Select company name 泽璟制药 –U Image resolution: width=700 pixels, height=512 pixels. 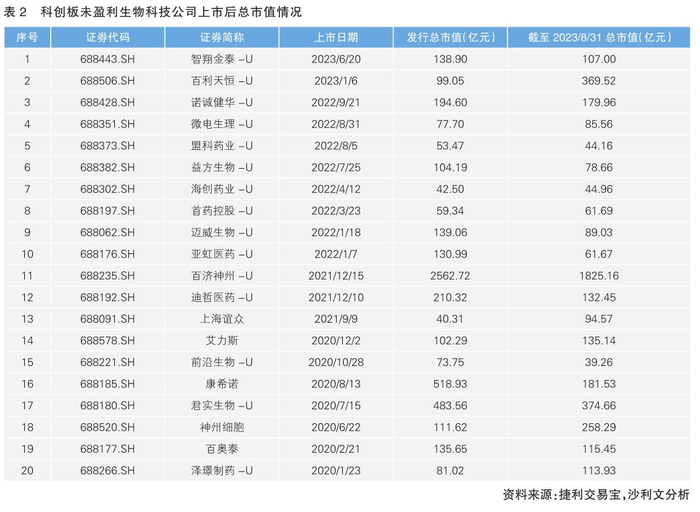(x=222, y=470)
